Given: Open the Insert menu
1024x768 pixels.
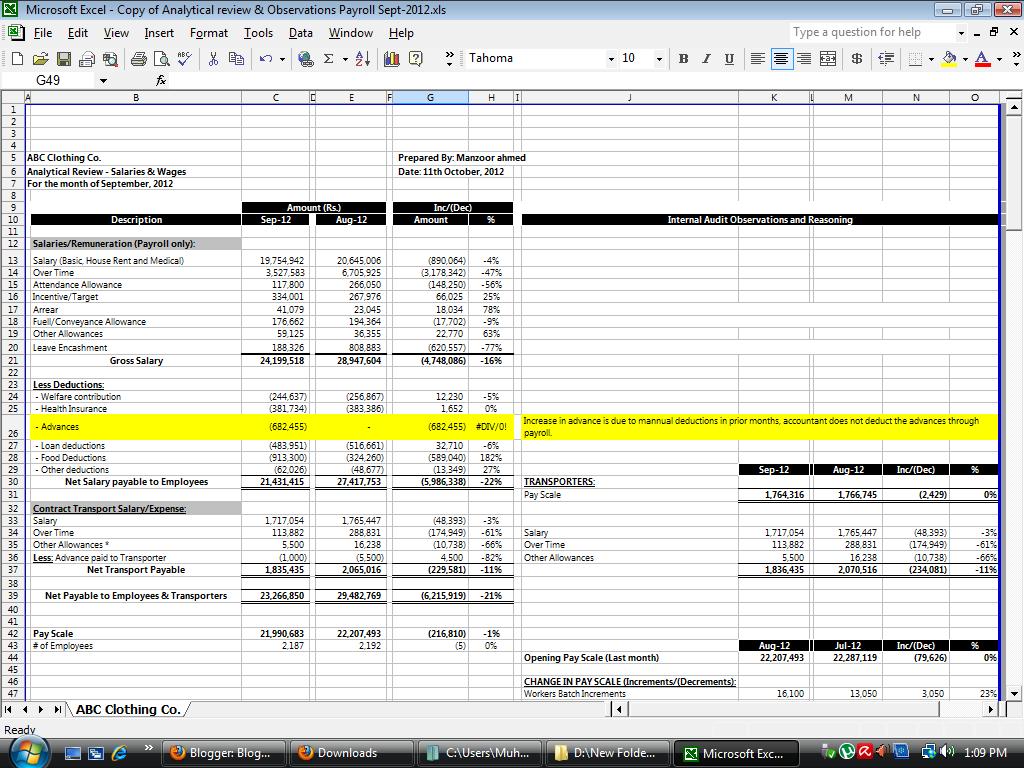Looking at the screenshot, I should pyautogui.click(x=159, y=33).
